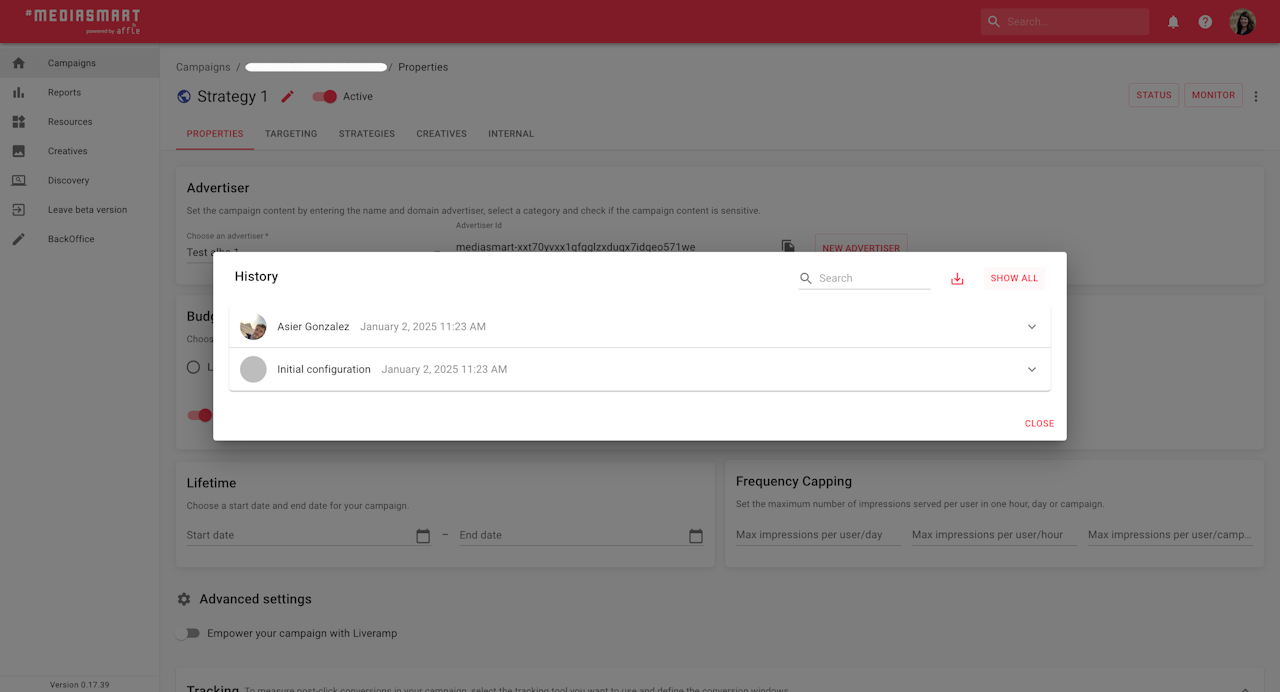Click the End date field
This screenshot has width=1280, height=692.
[582, 535]
